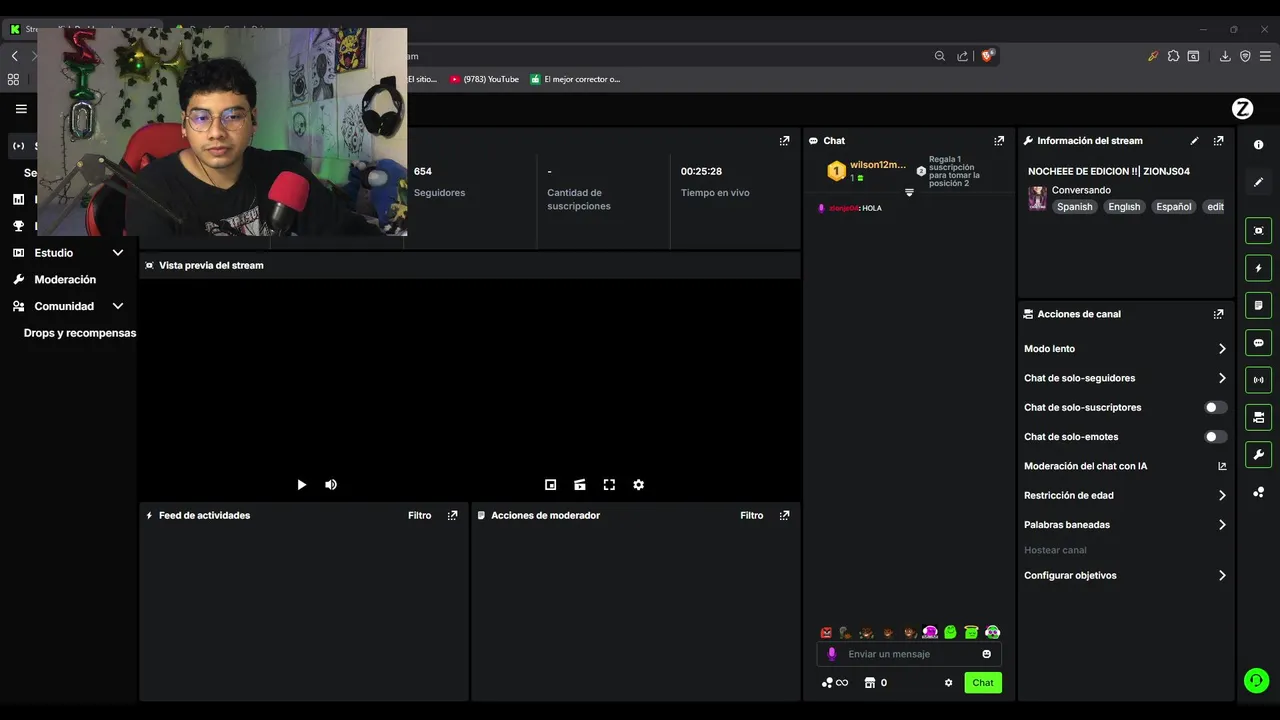Click the Español stream tag
Image resolution: width=1280 pixels, height=720 pixels.
pyautogui.click(x=1174, y=207)
